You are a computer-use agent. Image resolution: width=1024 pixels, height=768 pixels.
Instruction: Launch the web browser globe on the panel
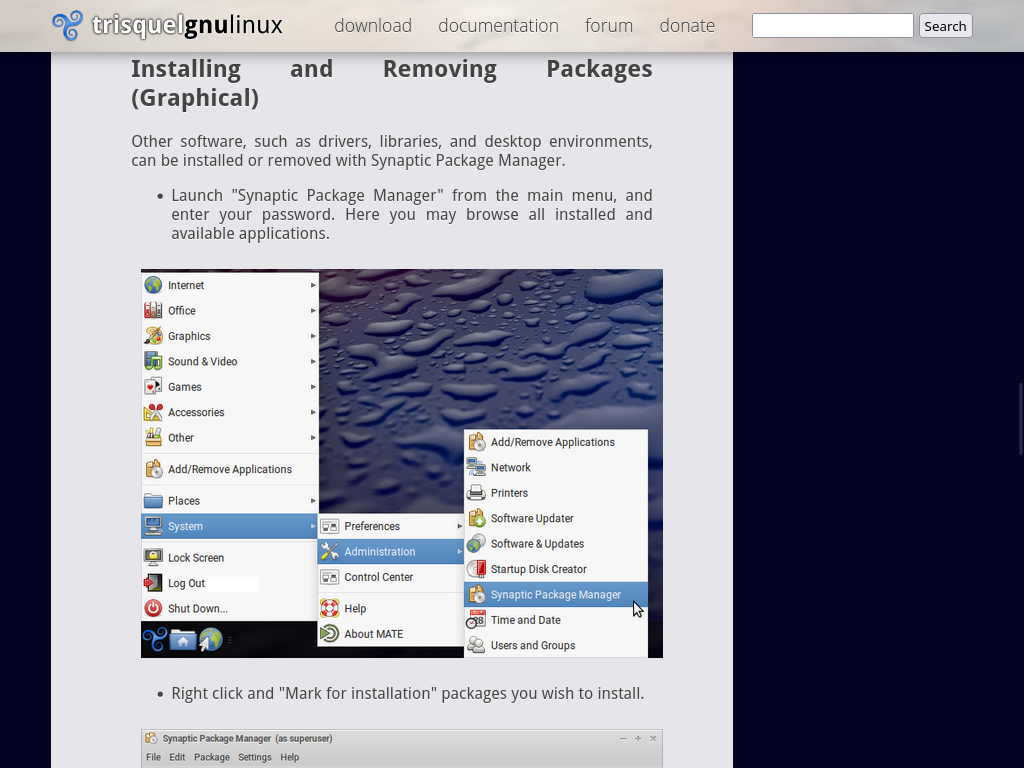[x=210, y=639]
